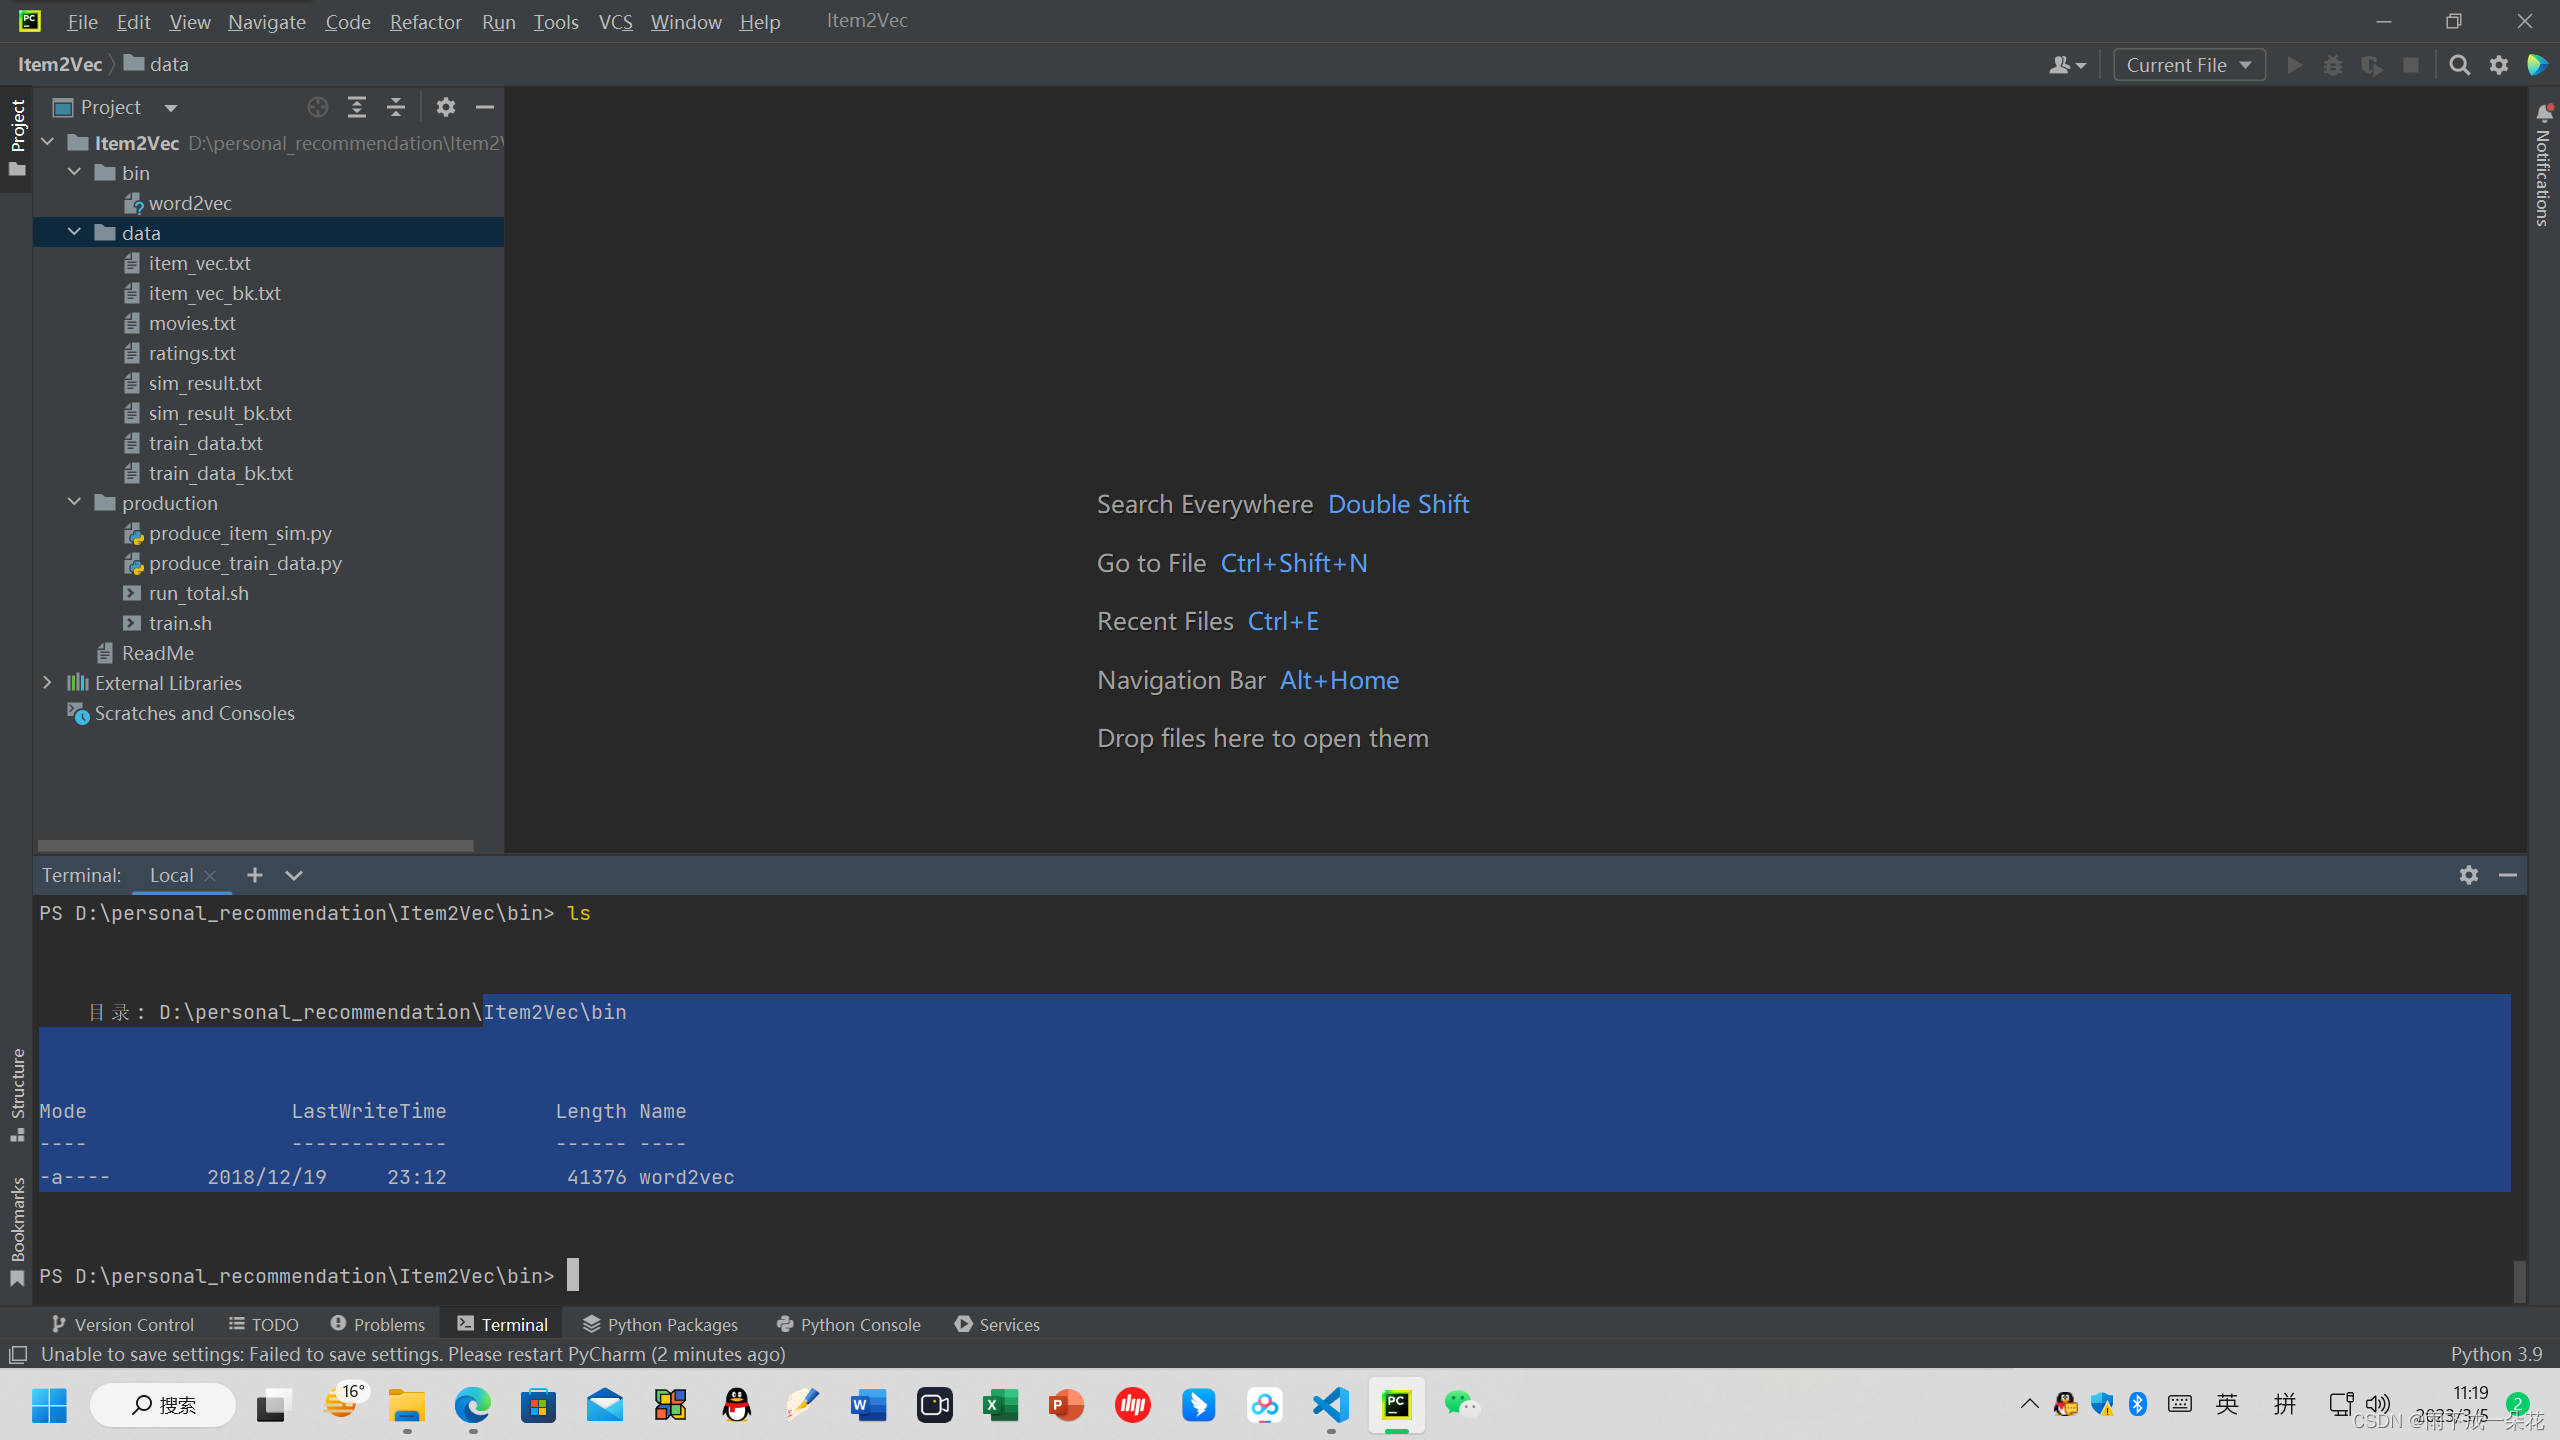Expand the External Libraries tree node
2560x1440 pixels.
pyautogui.click(x=47, y=682)
